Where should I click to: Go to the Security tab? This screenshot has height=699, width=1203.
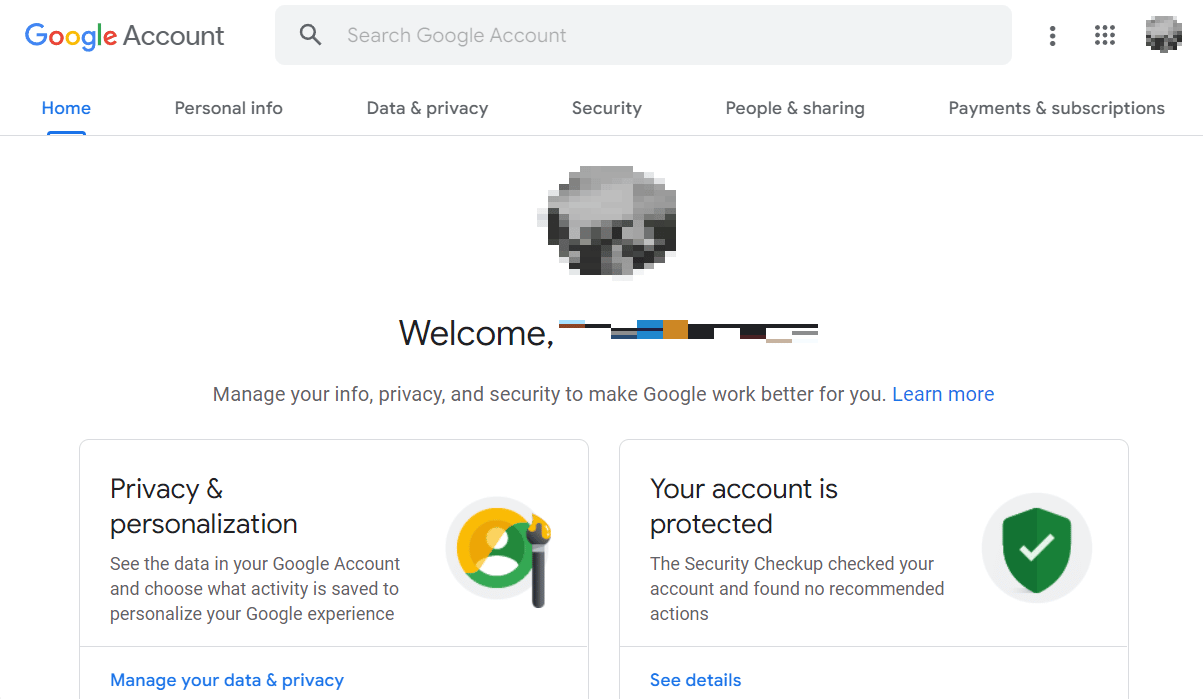(607, 108)
